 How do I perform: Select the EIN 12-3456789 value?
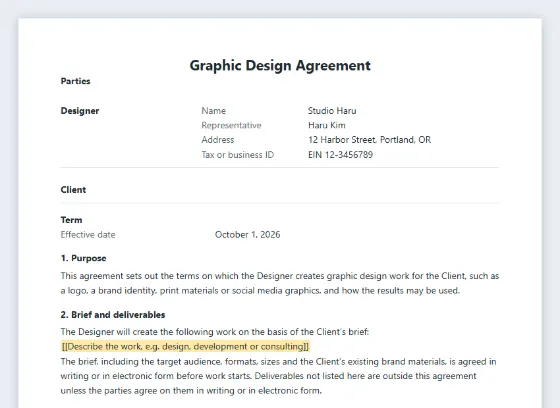(x=340, y=155)
